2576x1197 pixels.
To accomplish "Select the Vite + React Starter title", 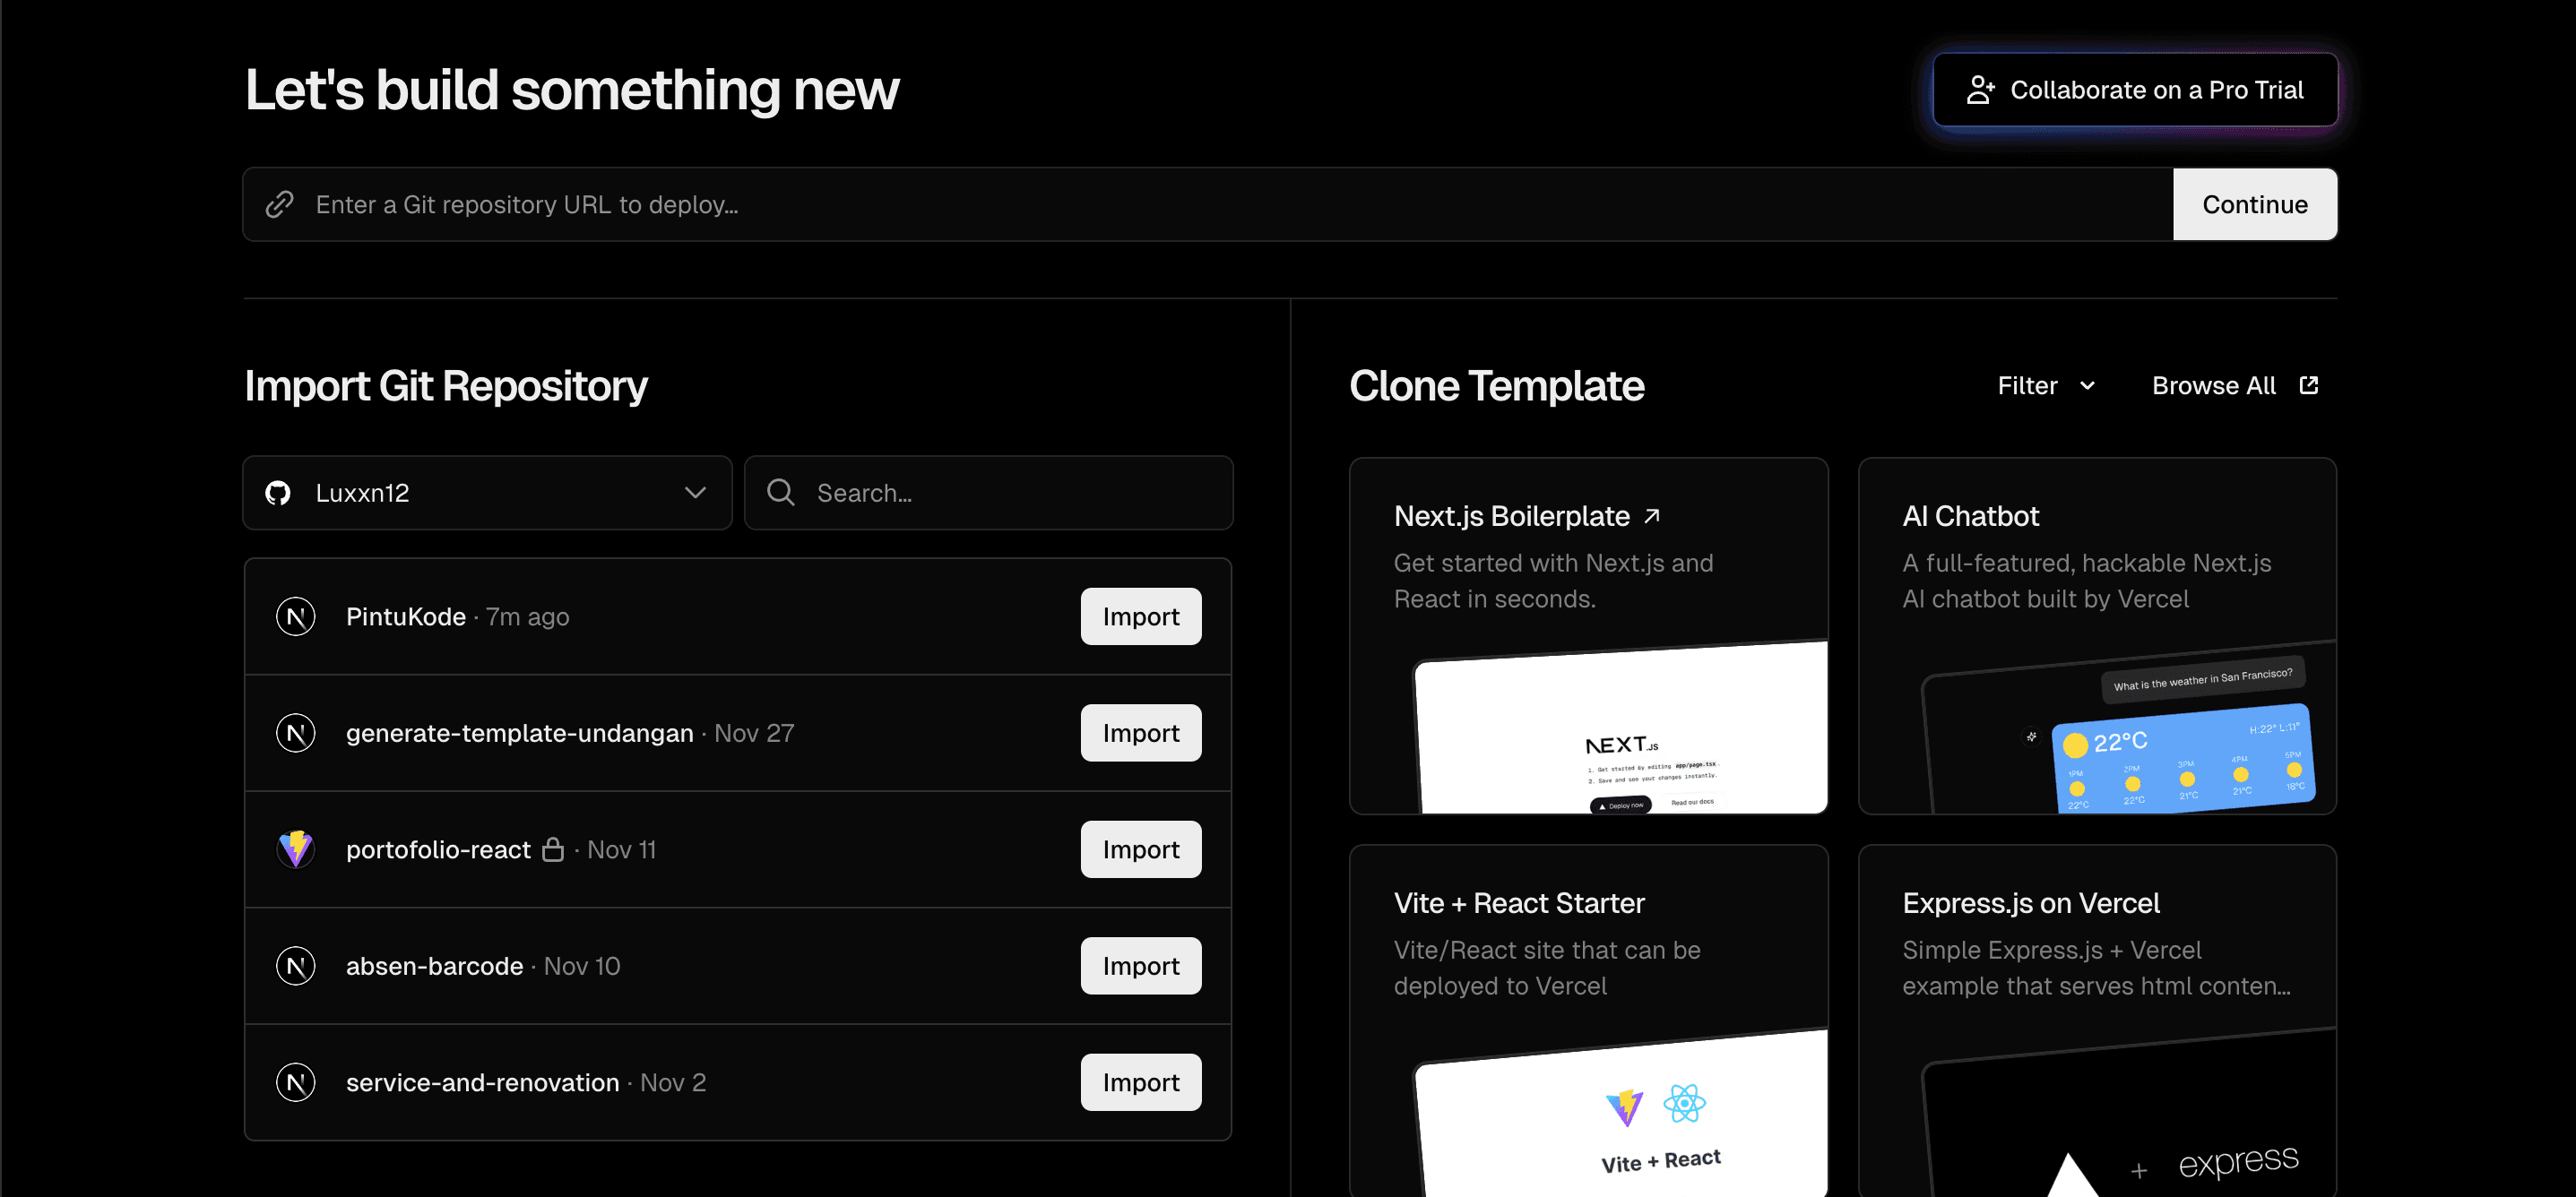I will [1519, 903].
